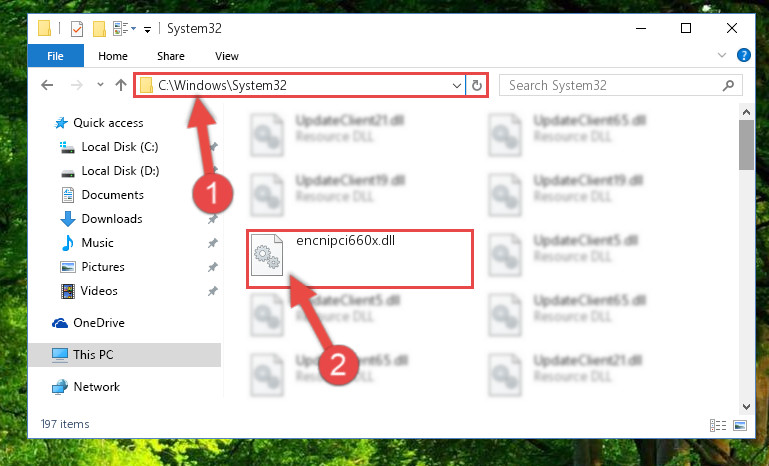Click the New folder quick access icon

(x=100, y=29)
